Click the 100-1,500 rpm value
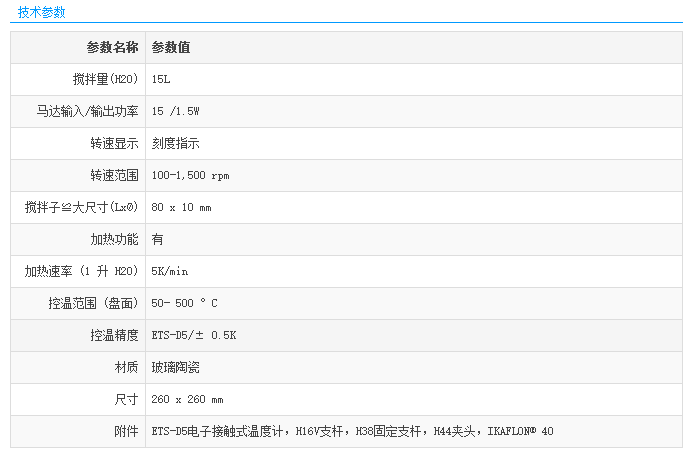Screen dimensions: 697x457 (x=190, y=176)
